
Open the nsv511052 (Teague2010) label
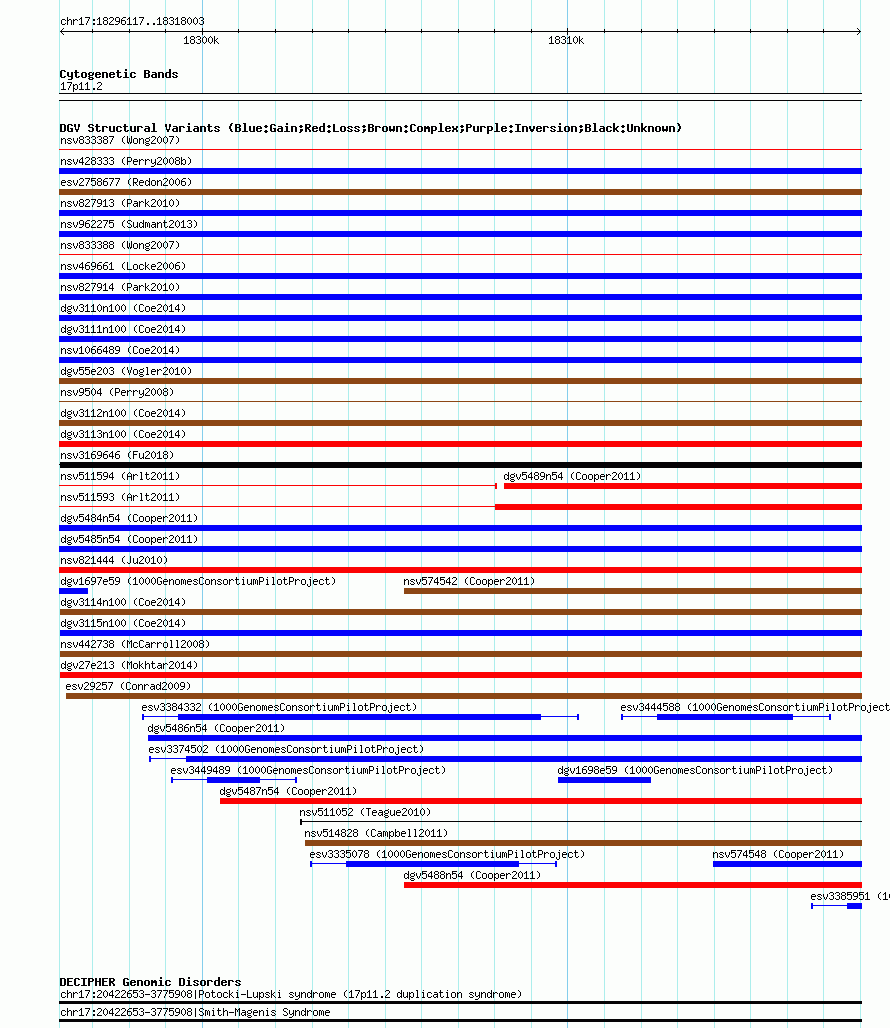click(x=365, y=812)
